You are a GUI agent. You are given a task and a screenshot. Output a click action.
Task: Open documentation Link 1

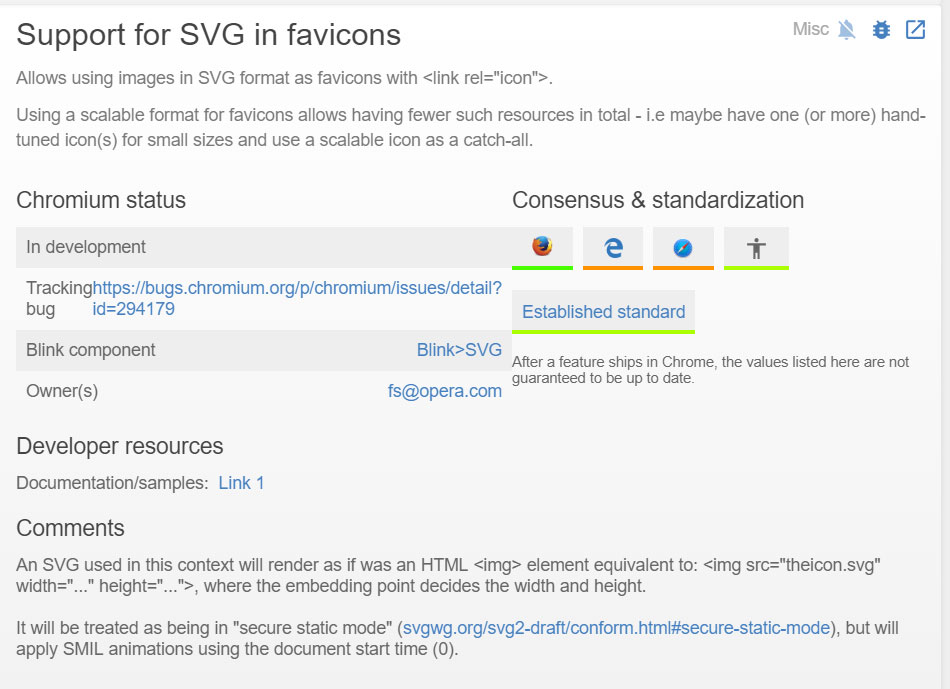(241, 483)
